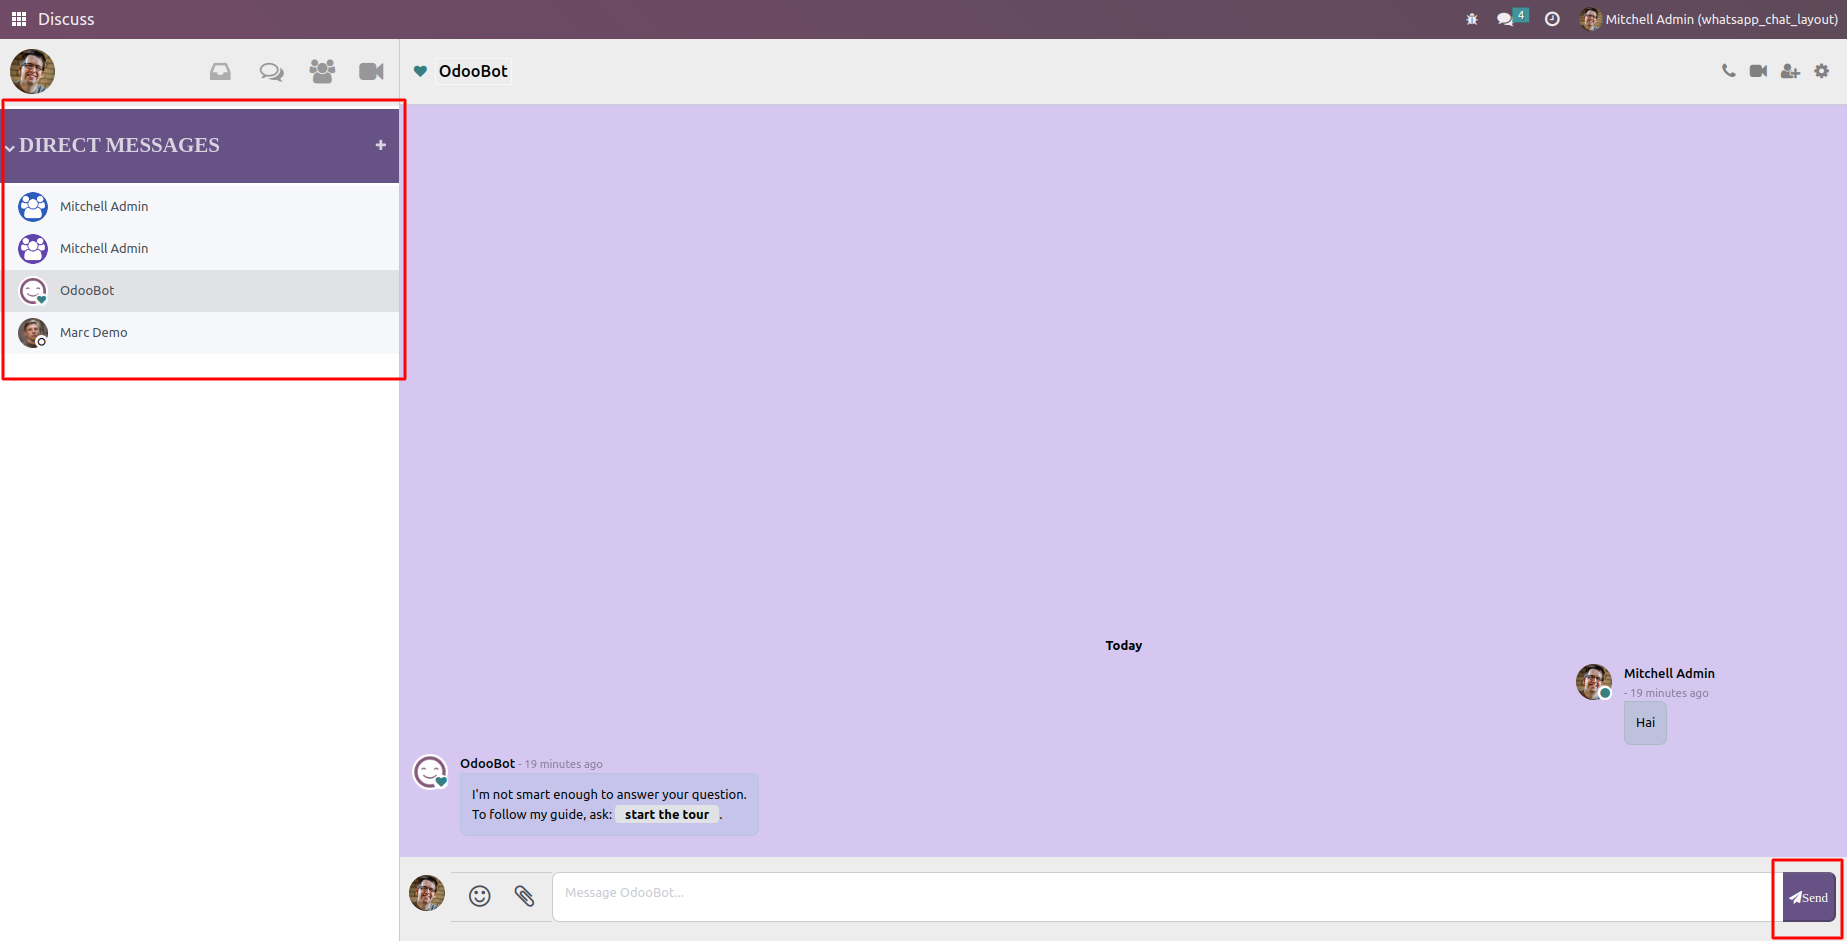Image resolution: width=1847 pixels, height=941 pixels.
Task: Open the channels group icon in sidebar
Action: 322,71
